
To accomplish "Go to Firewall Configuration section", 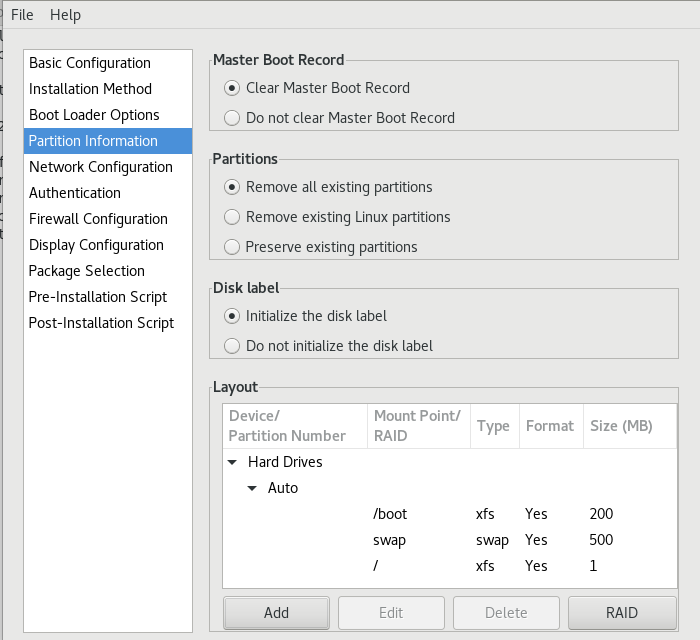I will [108, 219].
